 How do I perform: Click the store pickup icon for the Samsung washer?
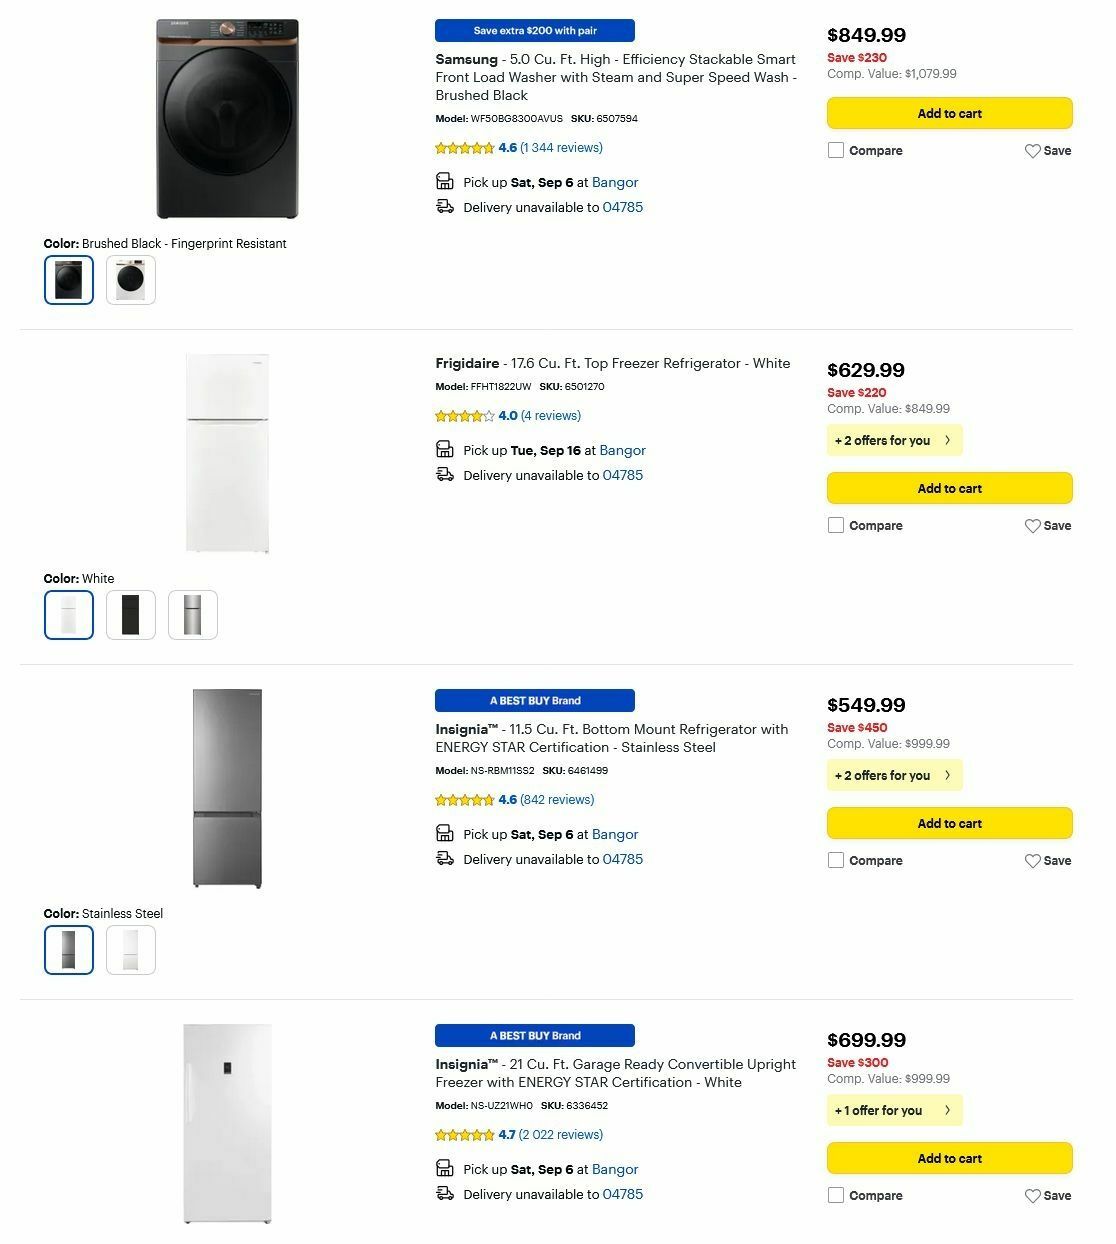click(445, 181)
